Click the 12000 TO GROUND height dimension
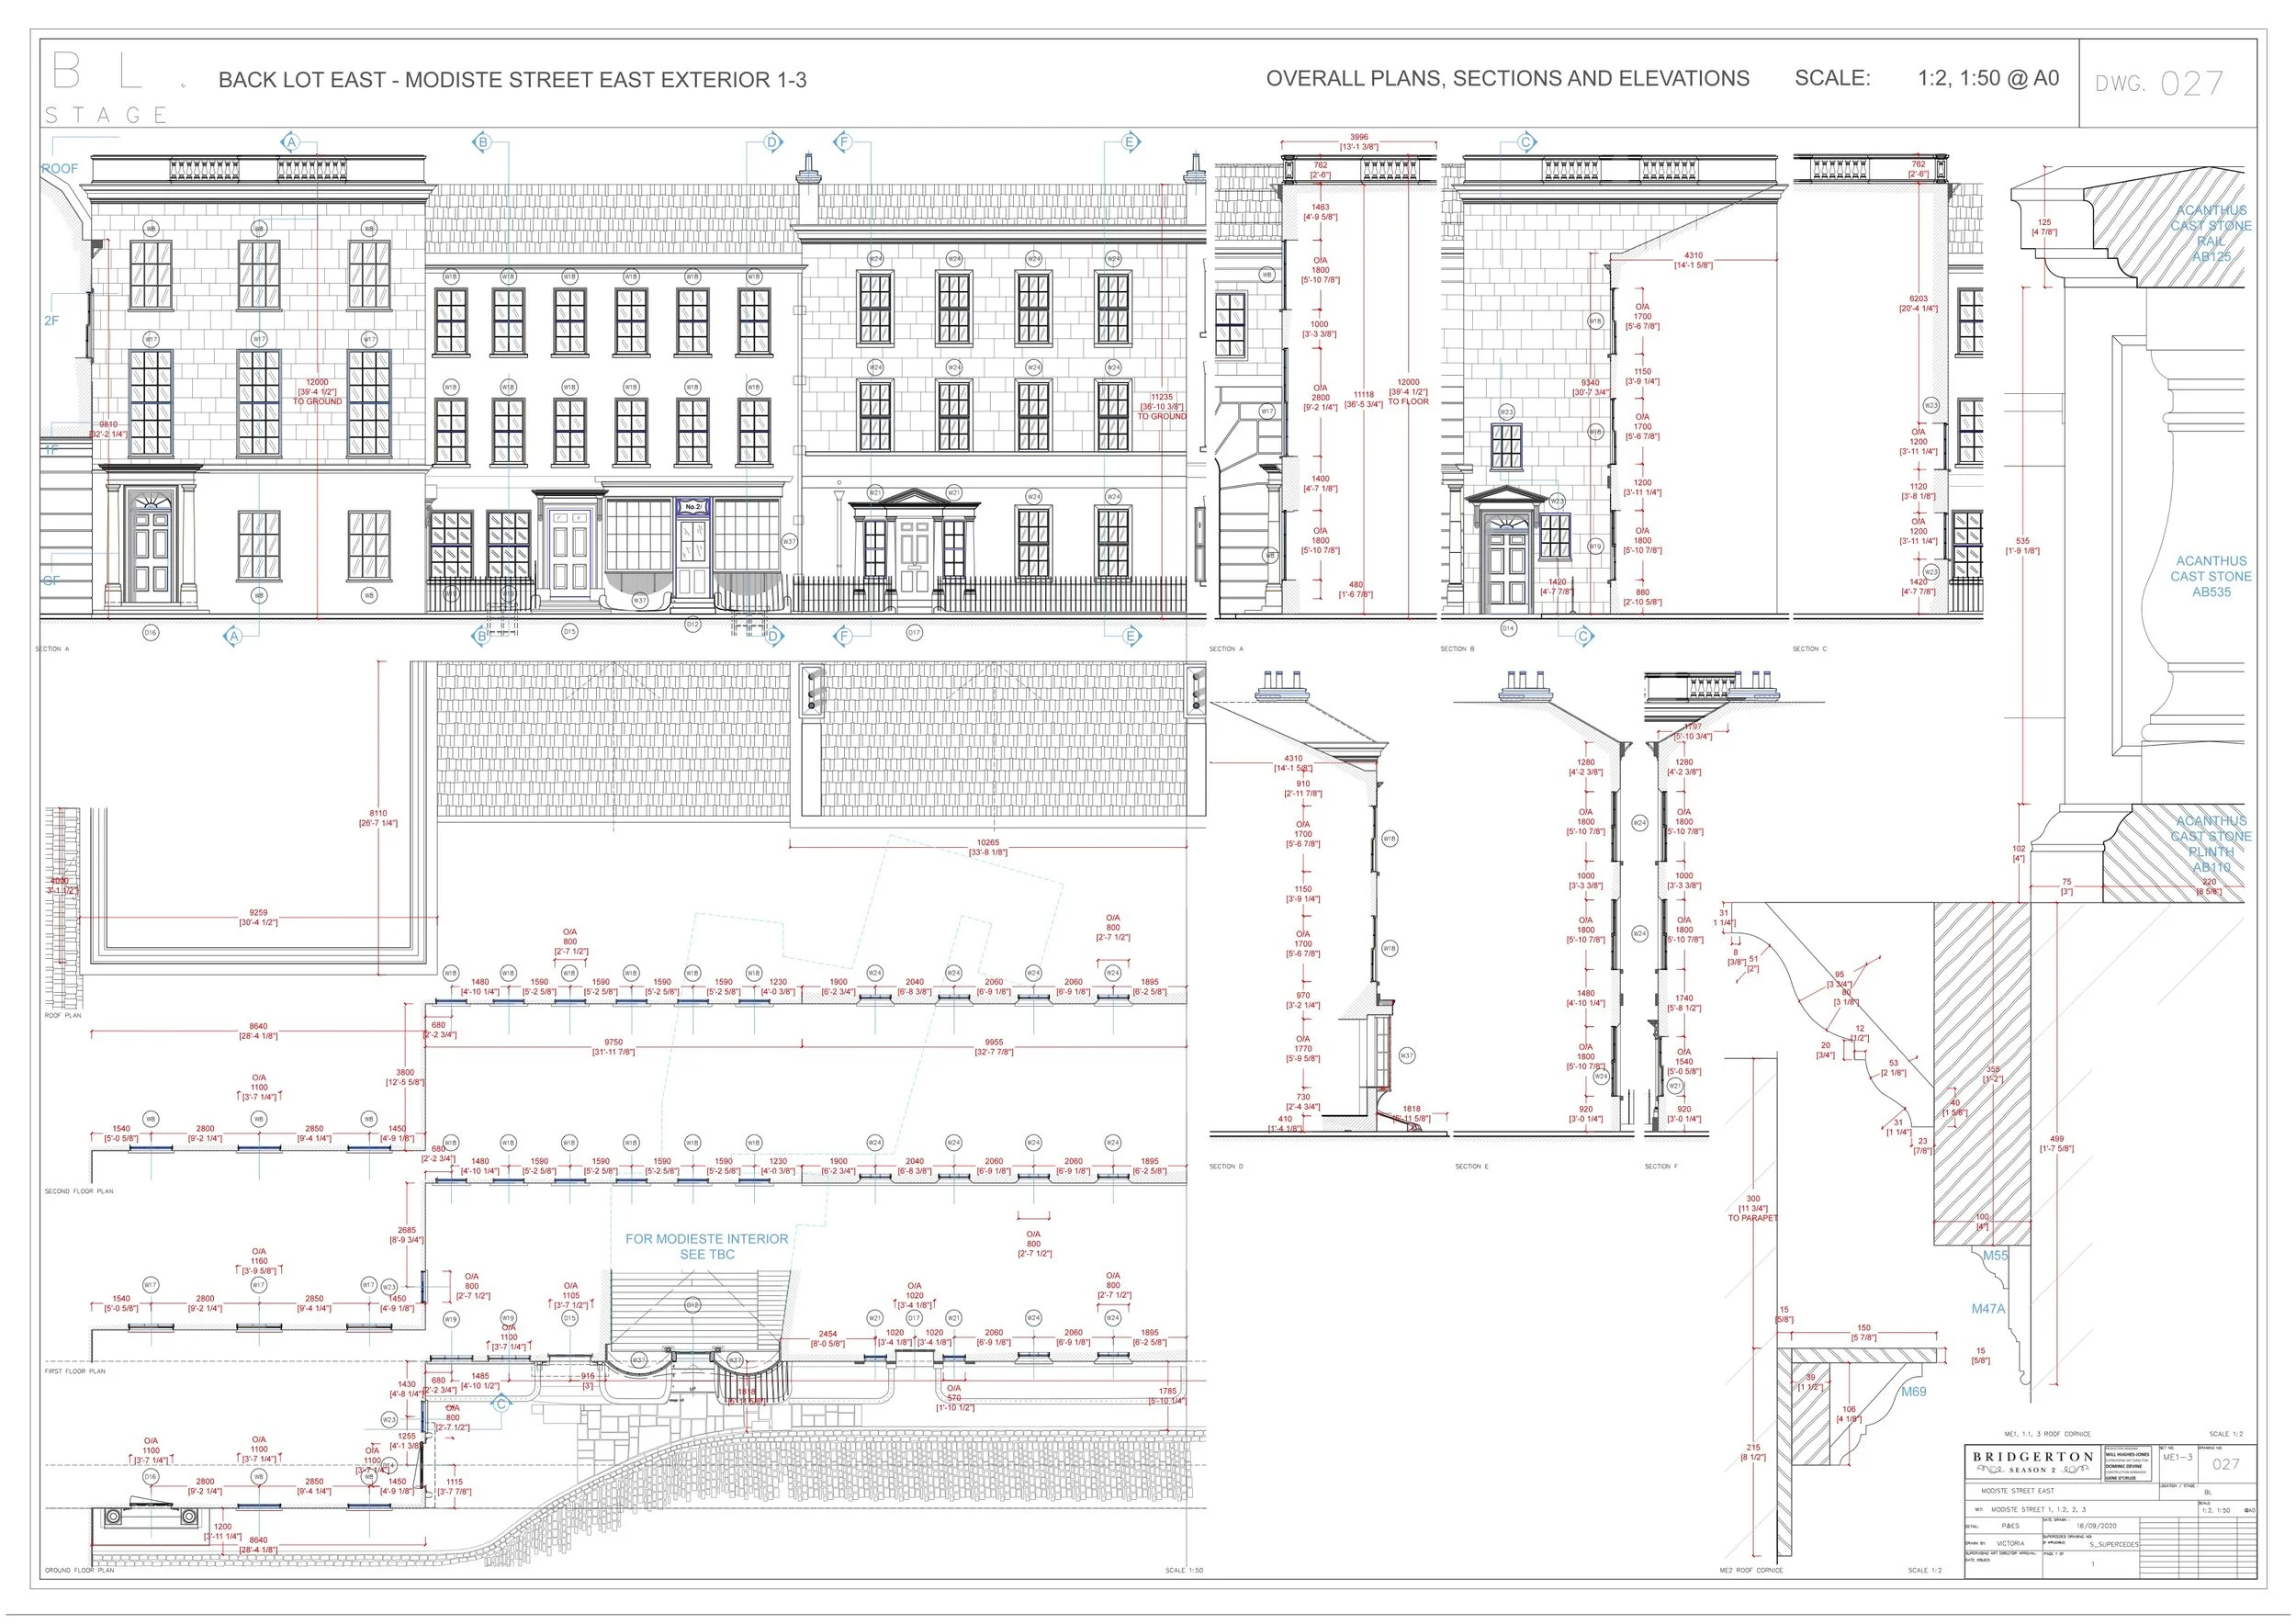2296x1624 pixels. (317, 392)
